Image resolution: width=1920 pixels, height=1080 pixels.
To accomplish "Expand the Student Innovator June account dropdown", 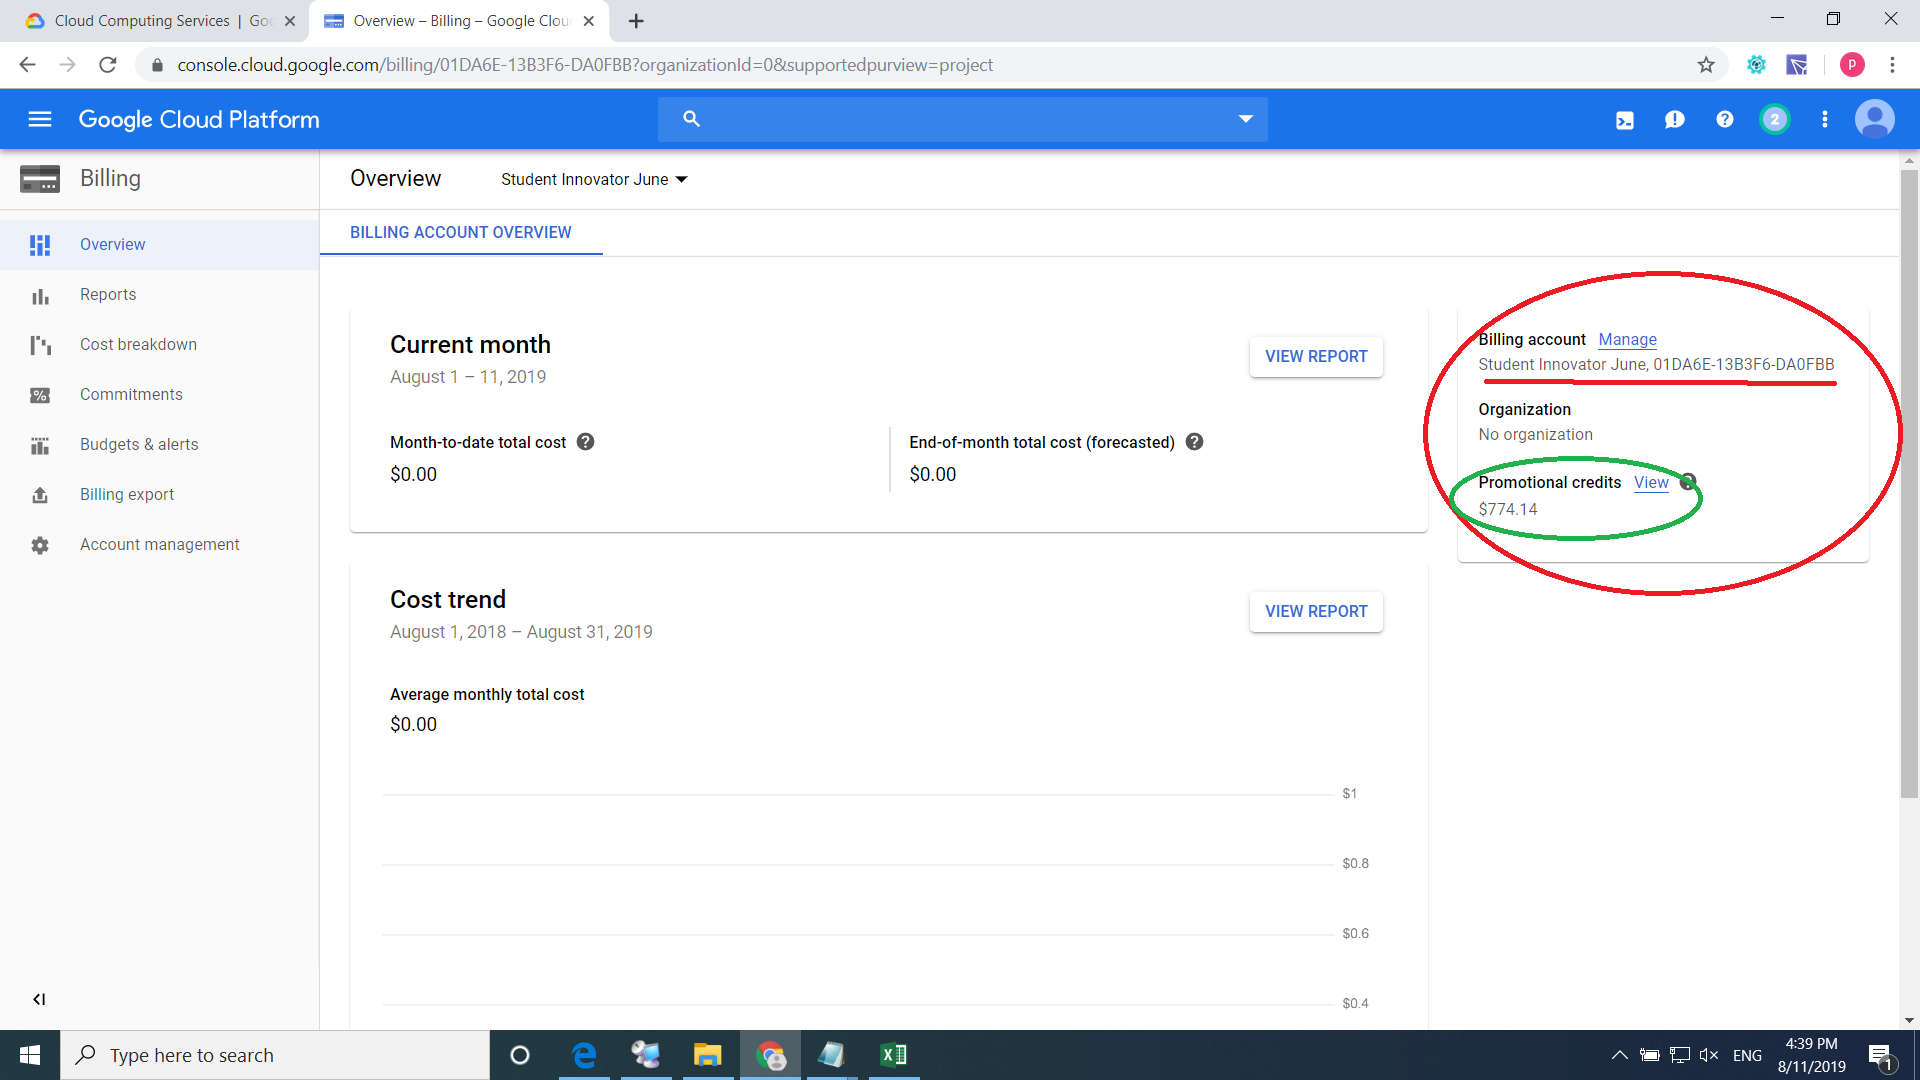I will (594, 179).
